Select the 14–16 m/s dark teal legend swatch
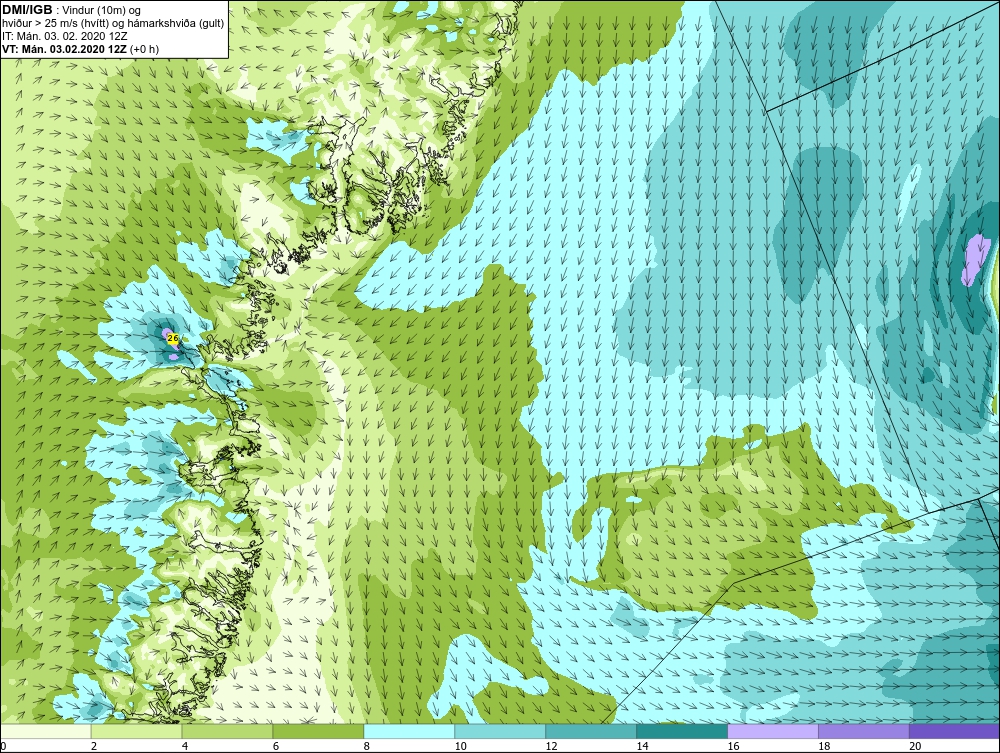The width and height of the screenshot is (1000, 753). tap(682, 731)
